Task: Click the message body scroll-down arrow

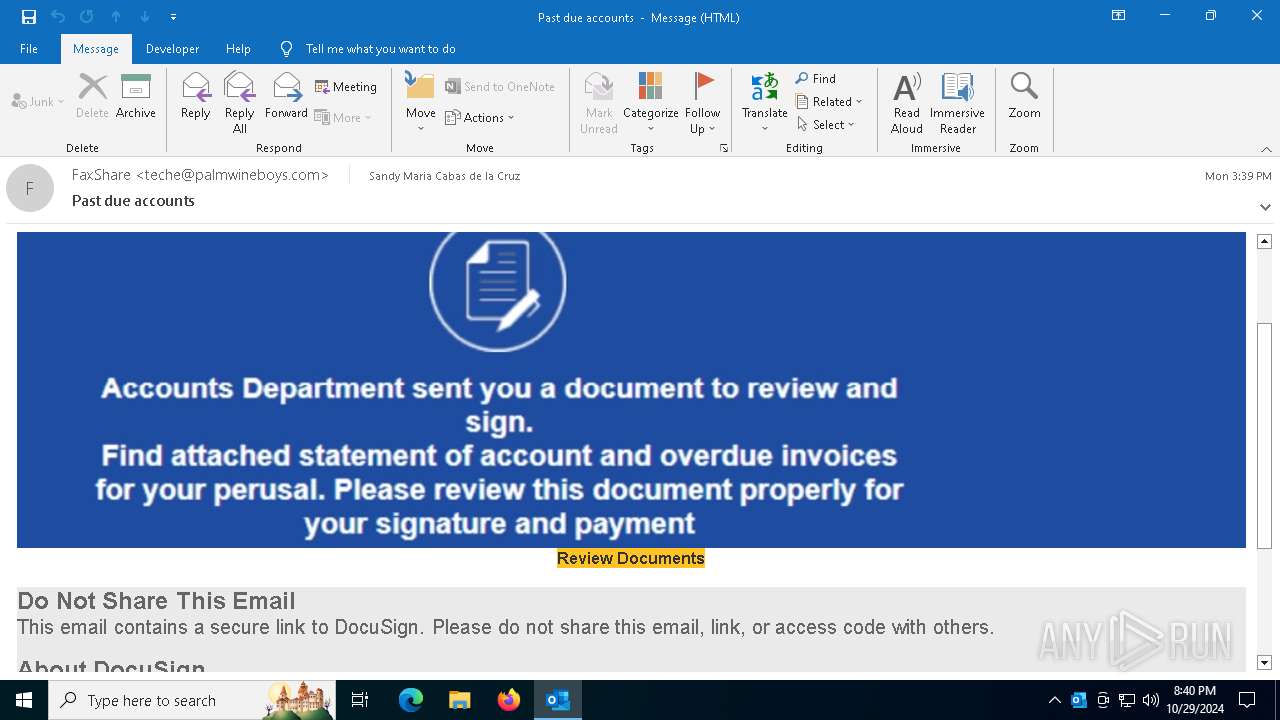Action: point(1264,662)
